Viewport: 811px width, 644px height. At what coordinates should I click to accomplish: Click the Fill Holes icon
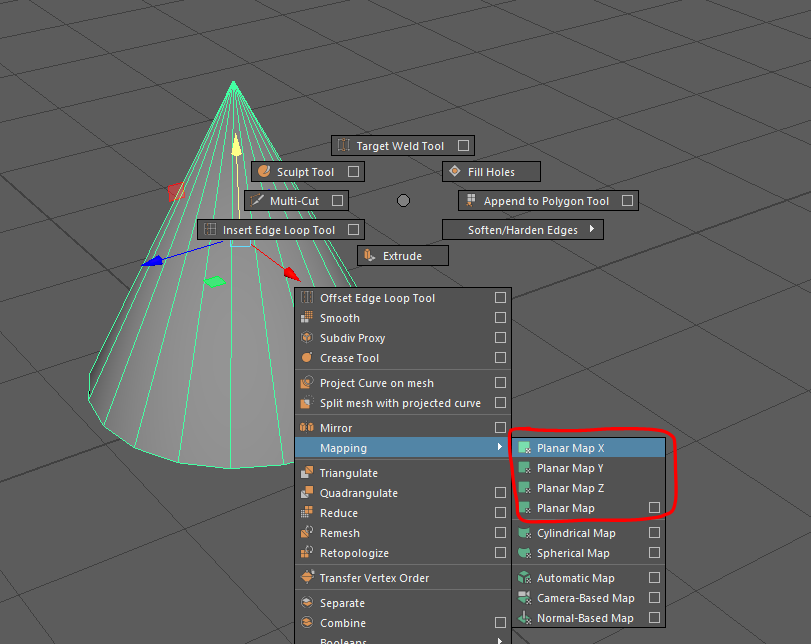455,171
